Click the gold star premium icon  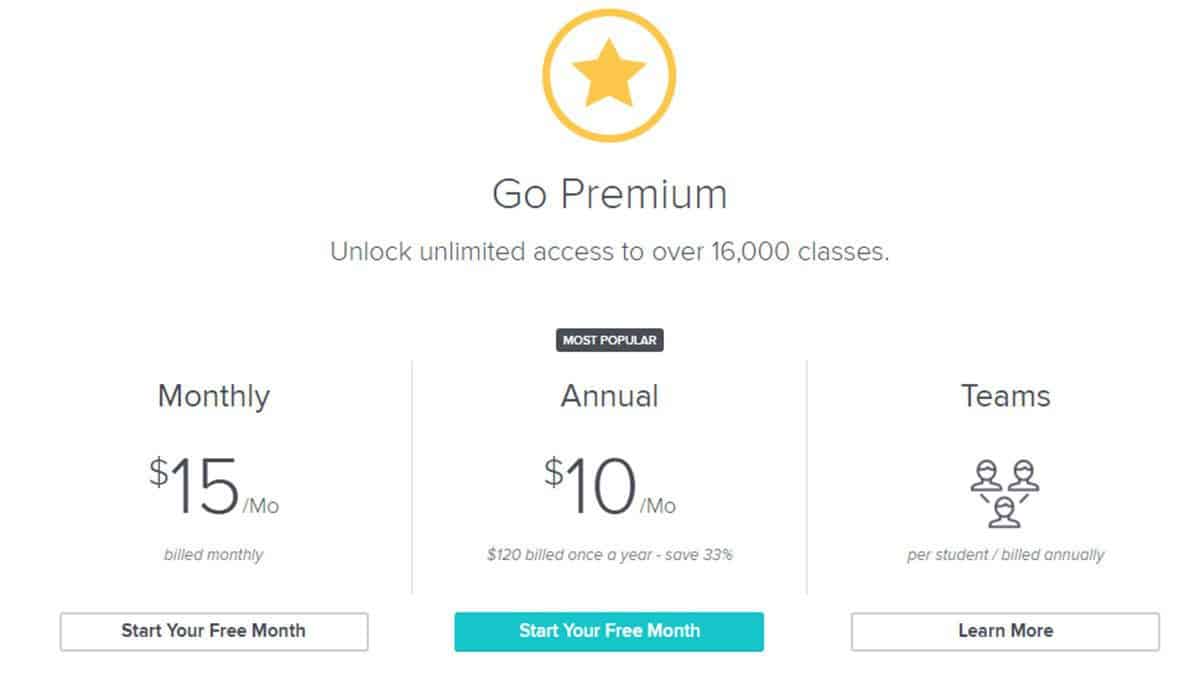608,76
